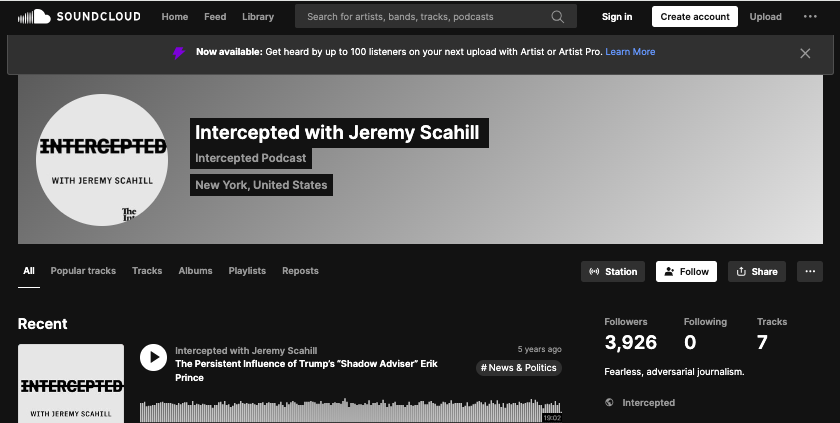
Task: Click the New York, United States location
Action: click(261, 185)
